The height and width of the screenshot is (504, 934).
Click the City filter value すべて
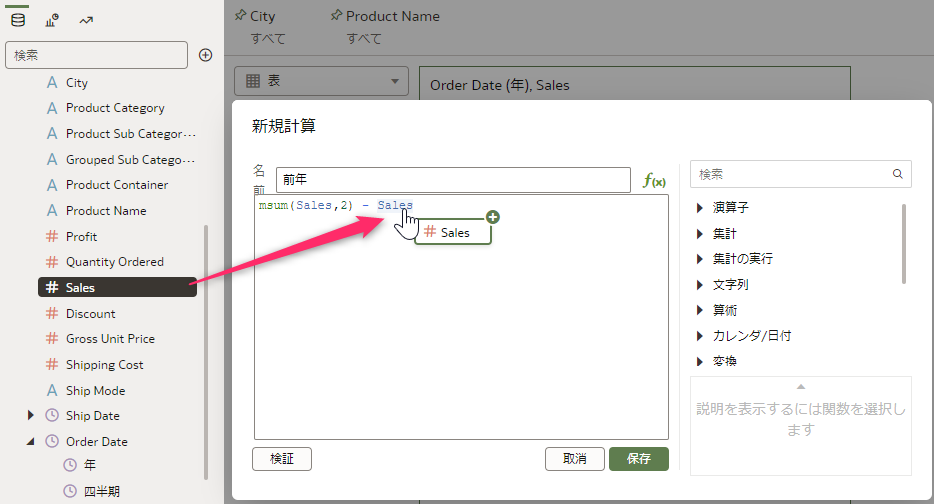[268, 39]
